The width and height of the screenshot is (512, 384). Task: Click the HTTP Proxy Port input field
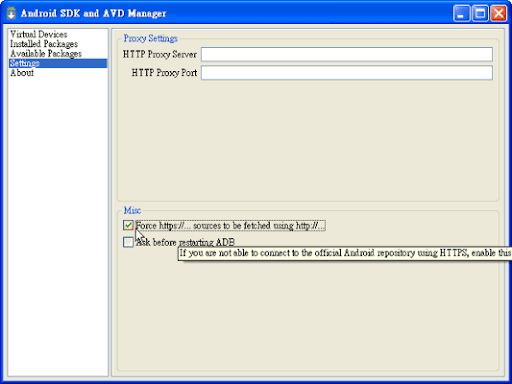click(347, 73)
